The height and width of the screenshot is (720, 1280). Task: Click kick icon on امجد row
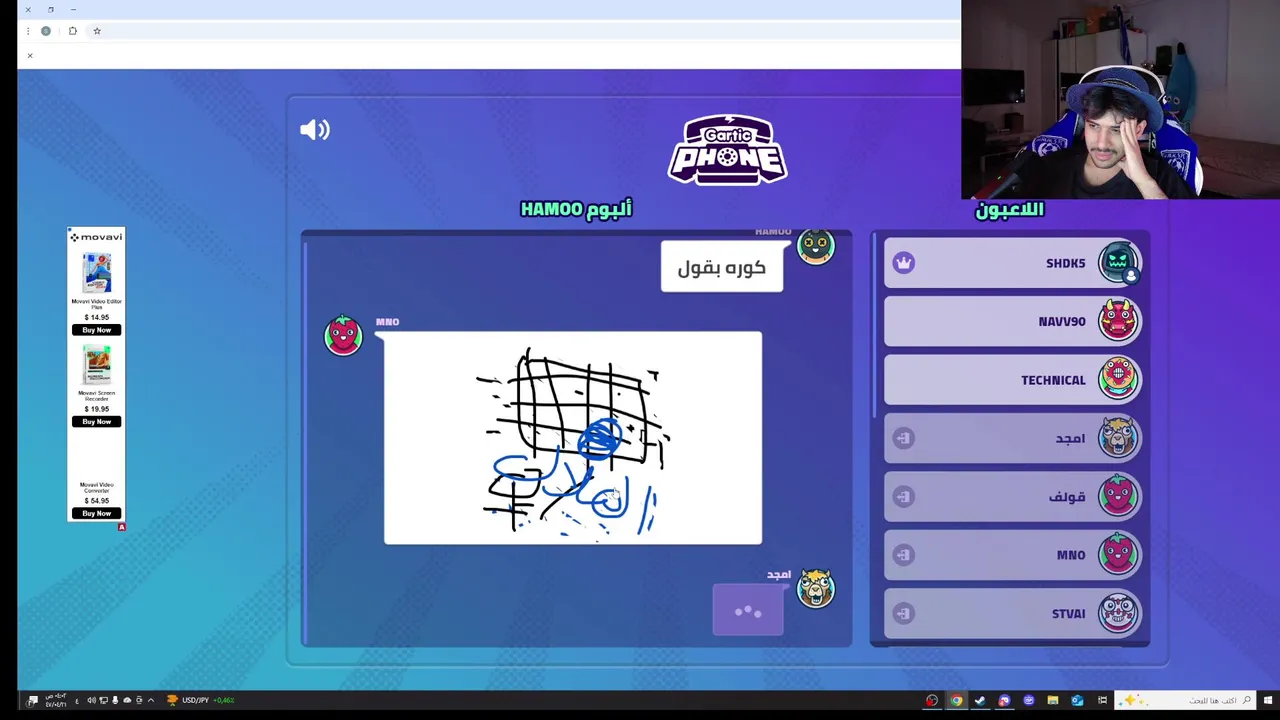pos(904,438)
